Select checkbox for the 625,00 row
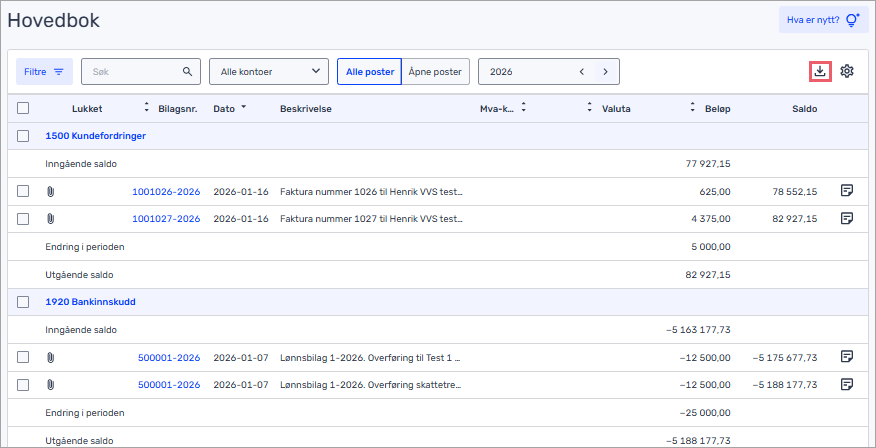 coord(23,191)
